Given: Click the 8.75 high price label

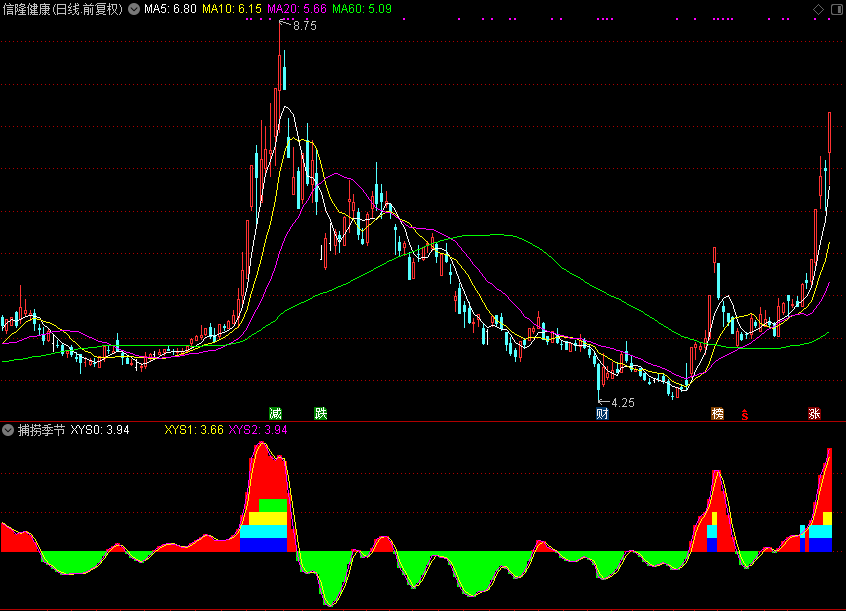Looking at the screenshot, I should [305, 26].
